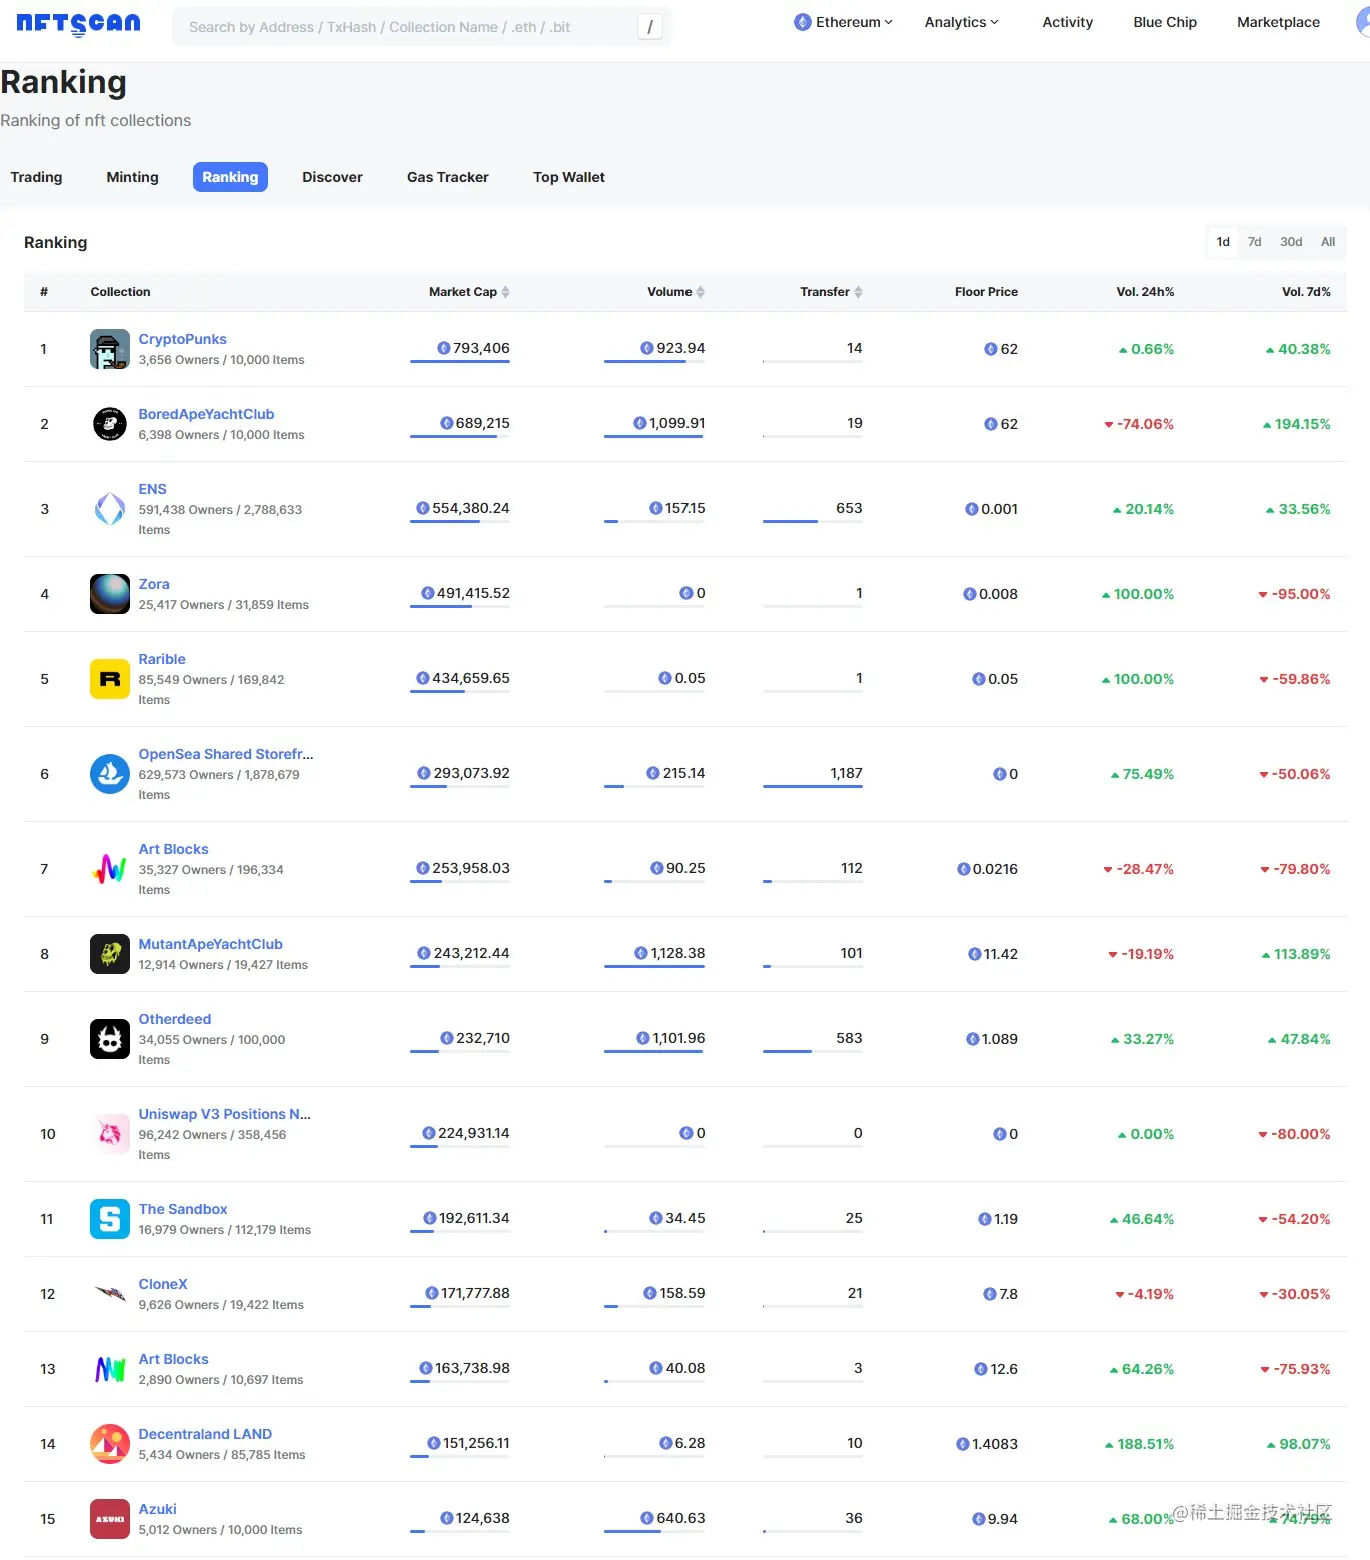Click the Otherdeed collection avatar
Viewport: 1370px width, 1560px height.
coord(110,1039)
